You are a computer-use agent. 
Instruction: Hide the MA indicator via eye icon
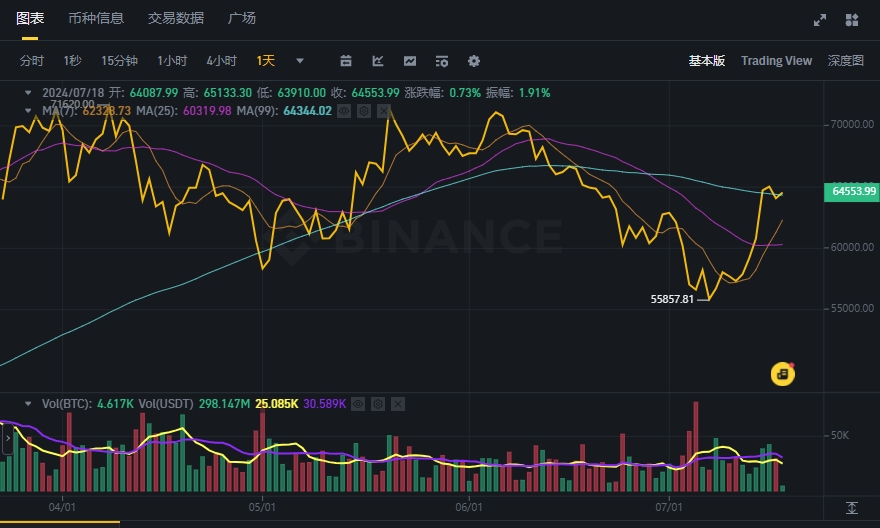click(345, 111)
